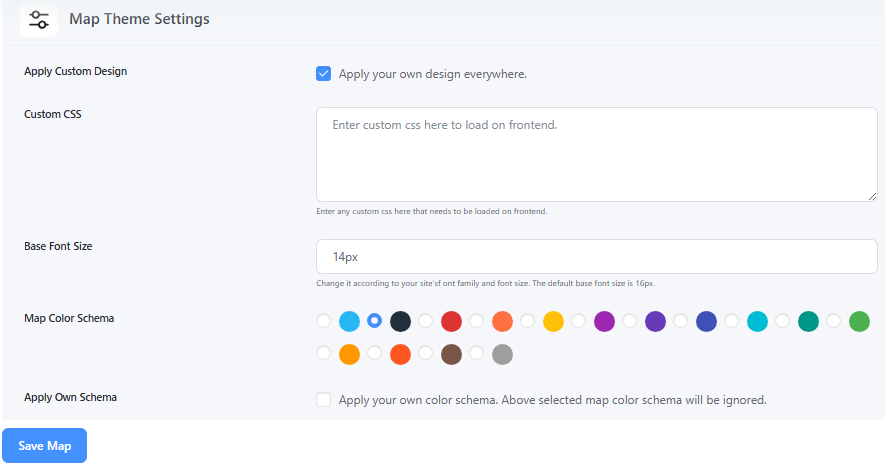Select radio button before the brown swatch
Viewport: 885px width, 466px height.
(x=426, y=353)
